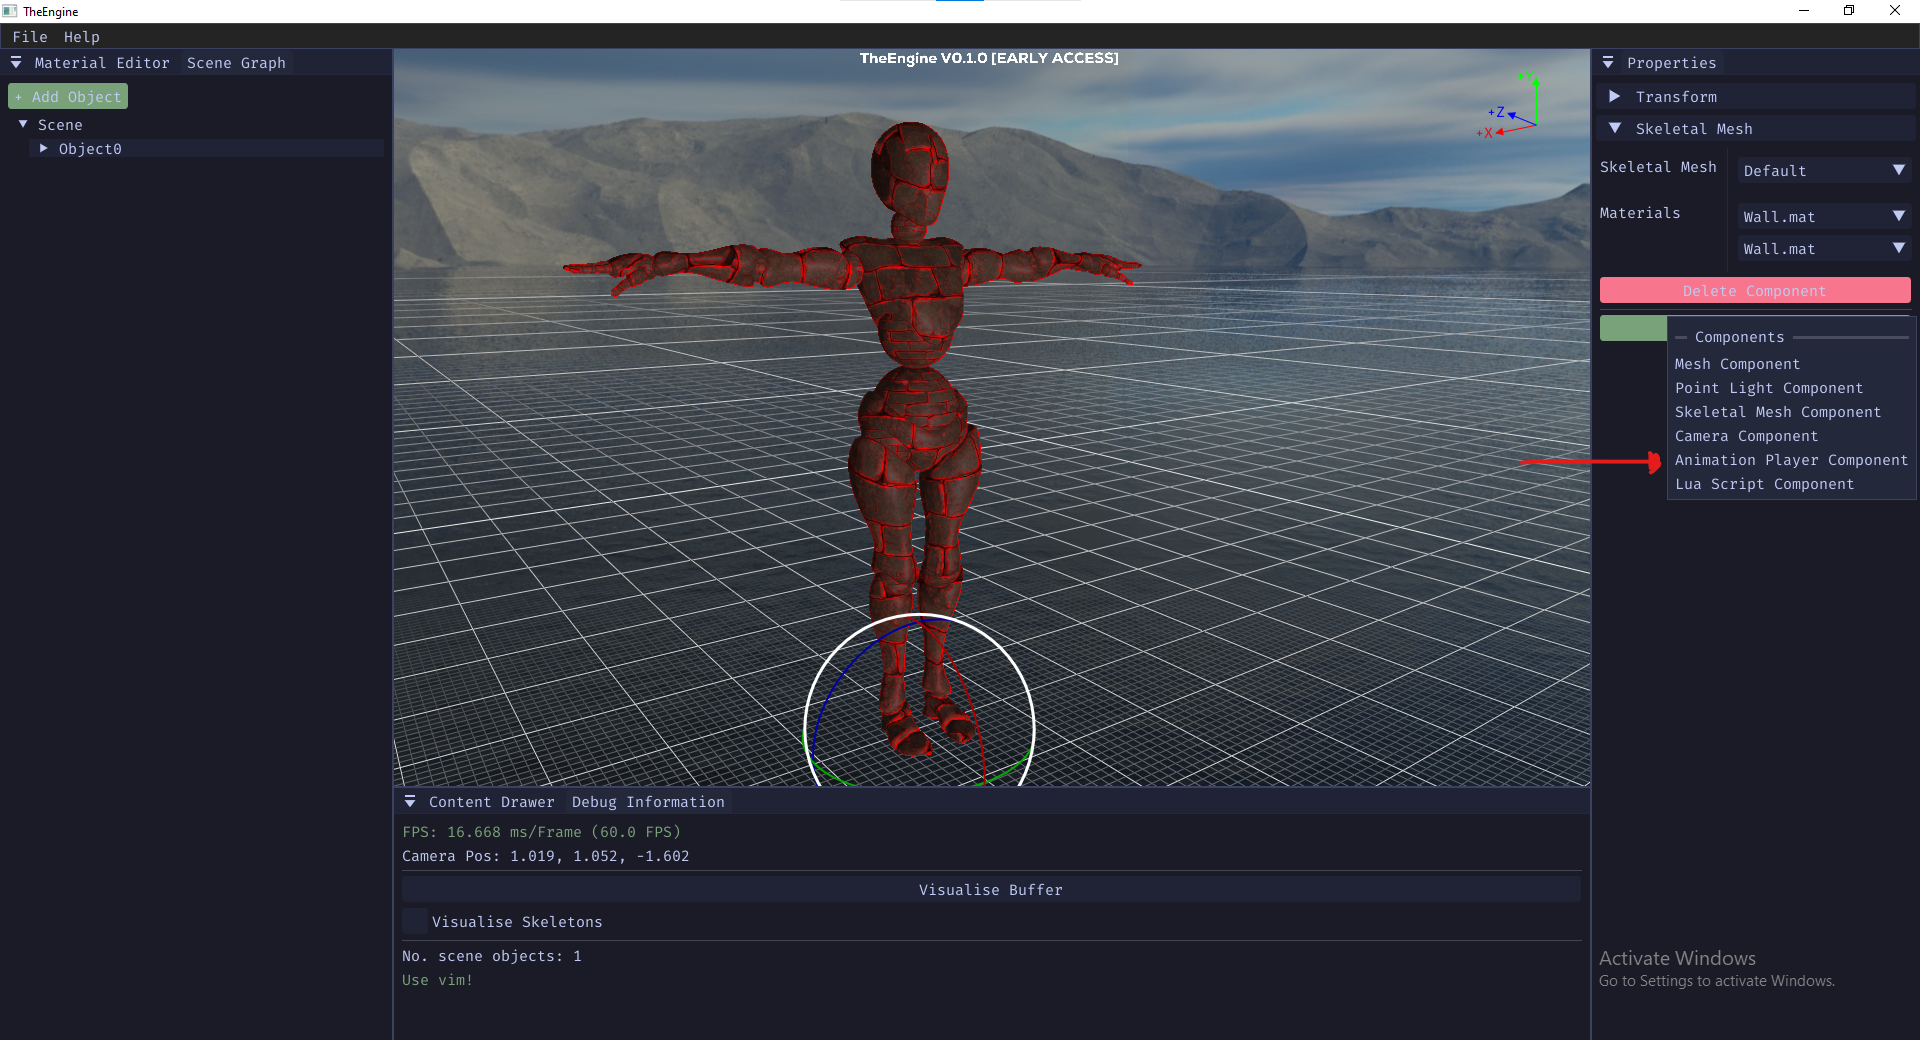Click the 'Materials' label
1920x1040 pixels.
click(x=1639, y=213)
